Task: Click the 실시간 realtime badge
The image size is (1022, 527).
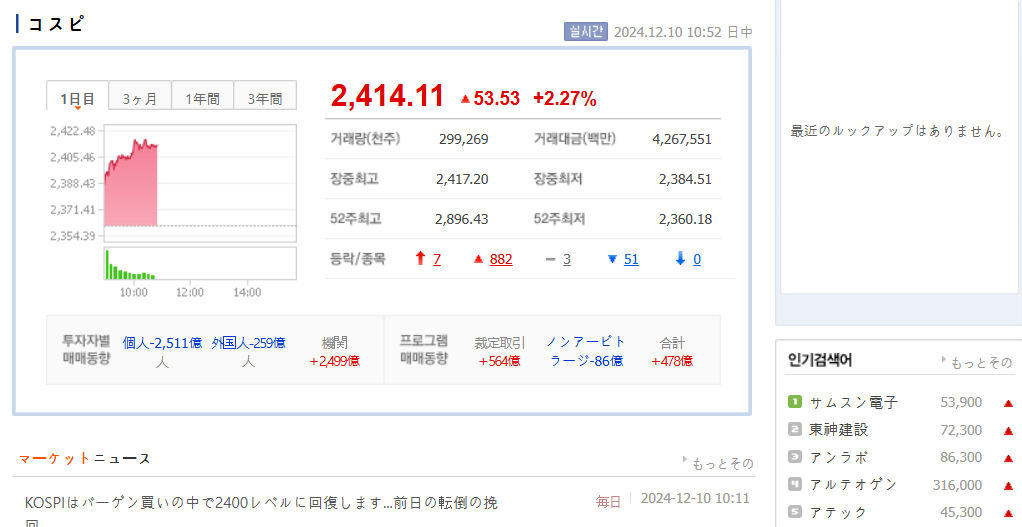Action: [585, 32]
